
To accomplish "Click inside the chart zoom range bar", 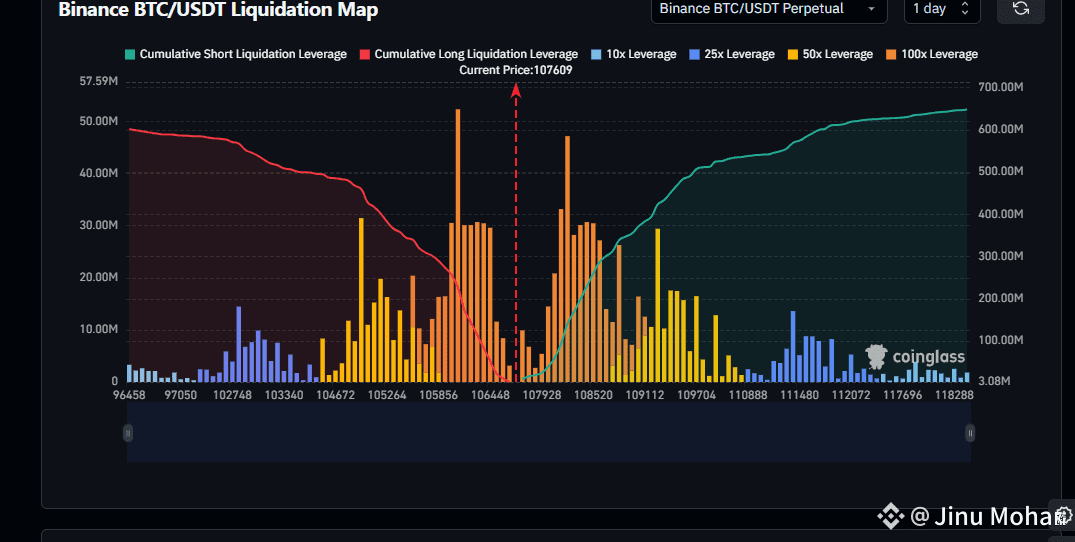I will pos(548,432).
